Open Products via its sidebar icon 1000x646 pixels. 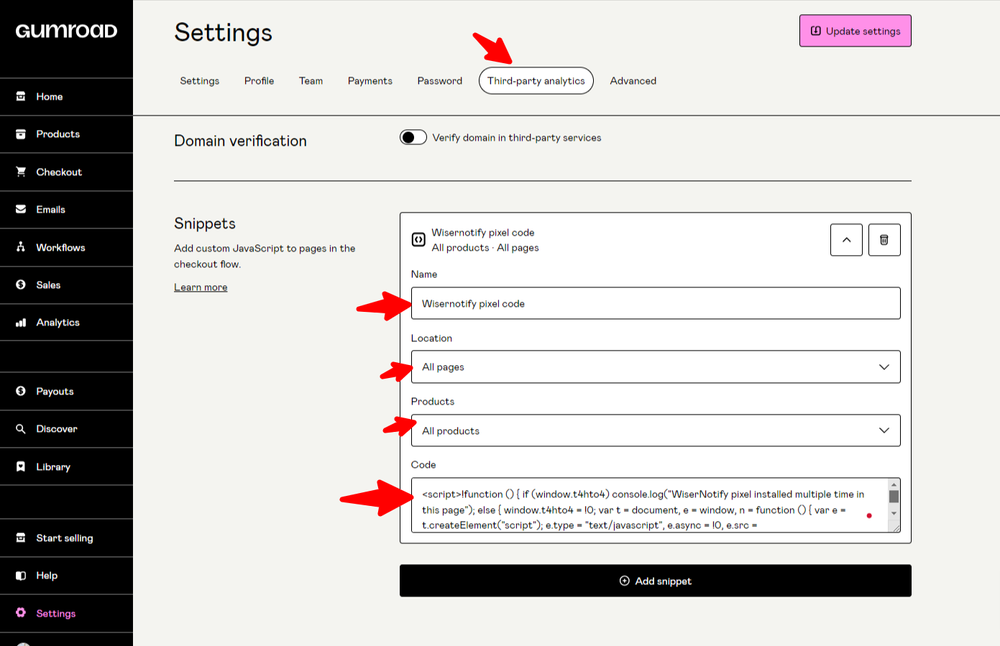coord(20,134)
